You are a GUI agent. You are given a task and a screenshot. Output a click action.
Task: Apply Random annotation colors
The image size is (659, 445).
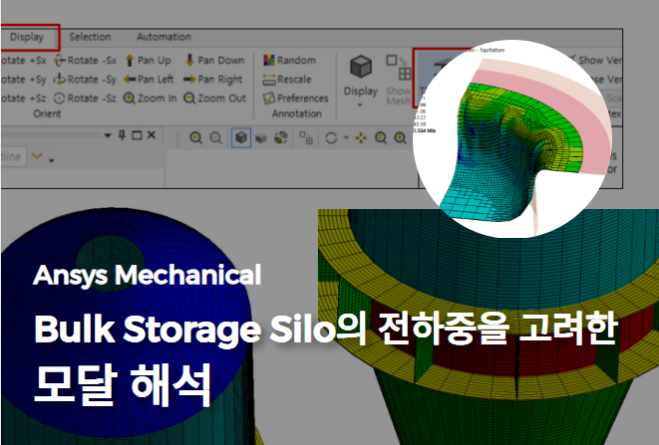tap(290, 61)
